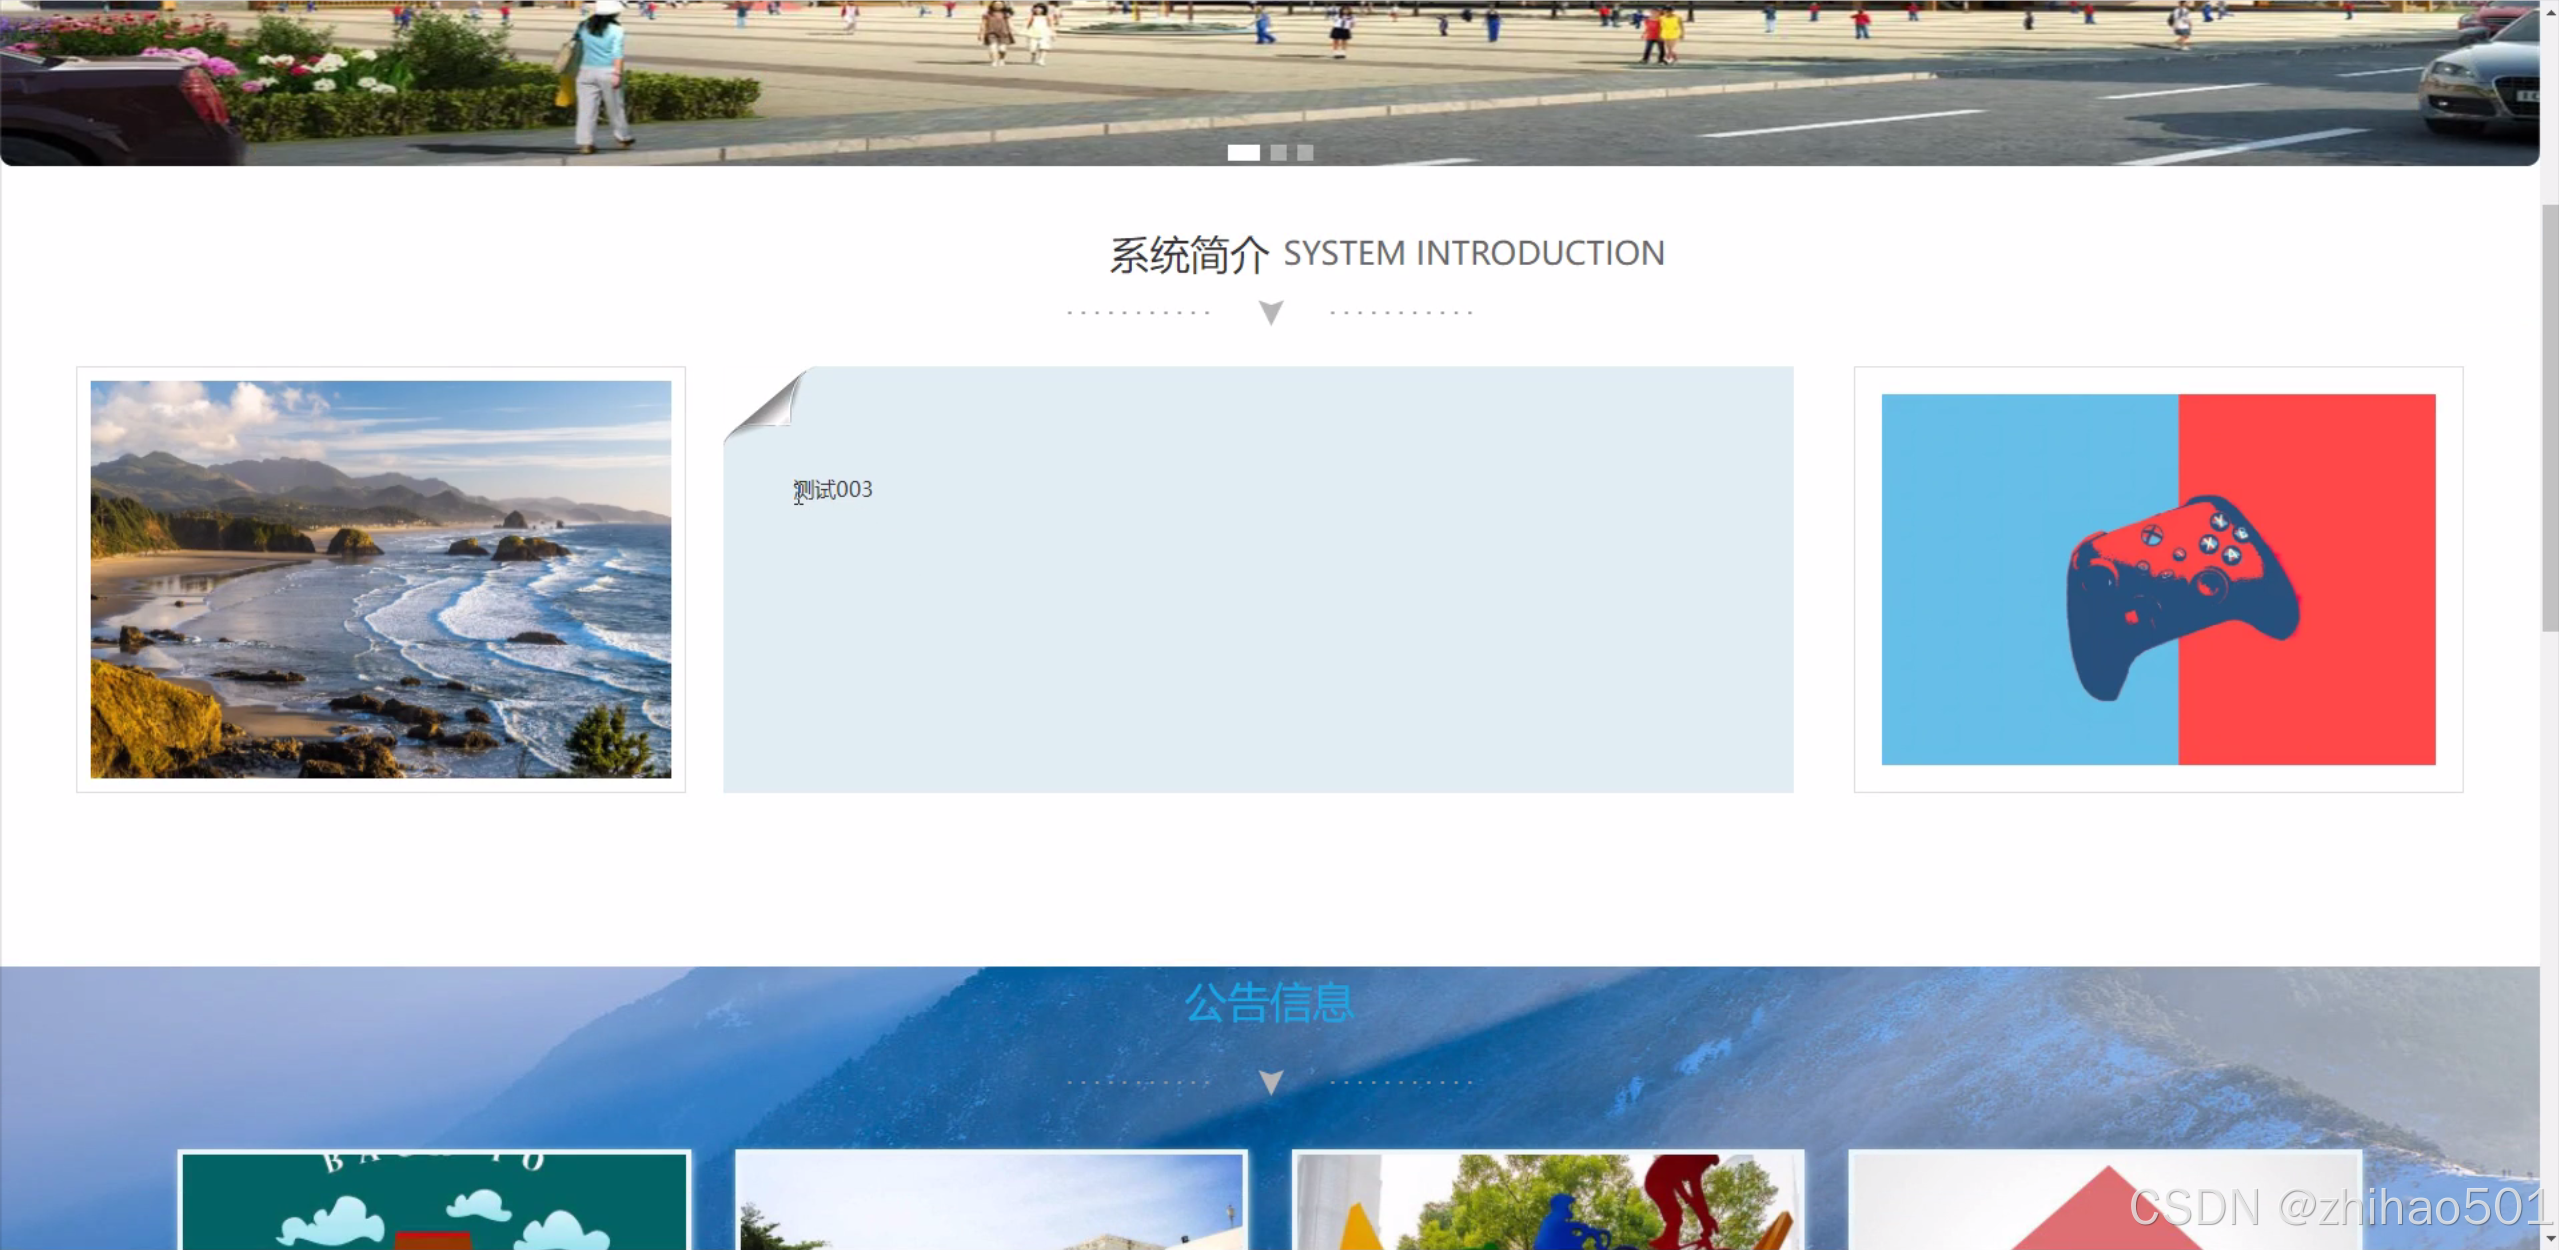Open the game controller image
This screenshot has width=2559, height=1250.
[2158, 579]
